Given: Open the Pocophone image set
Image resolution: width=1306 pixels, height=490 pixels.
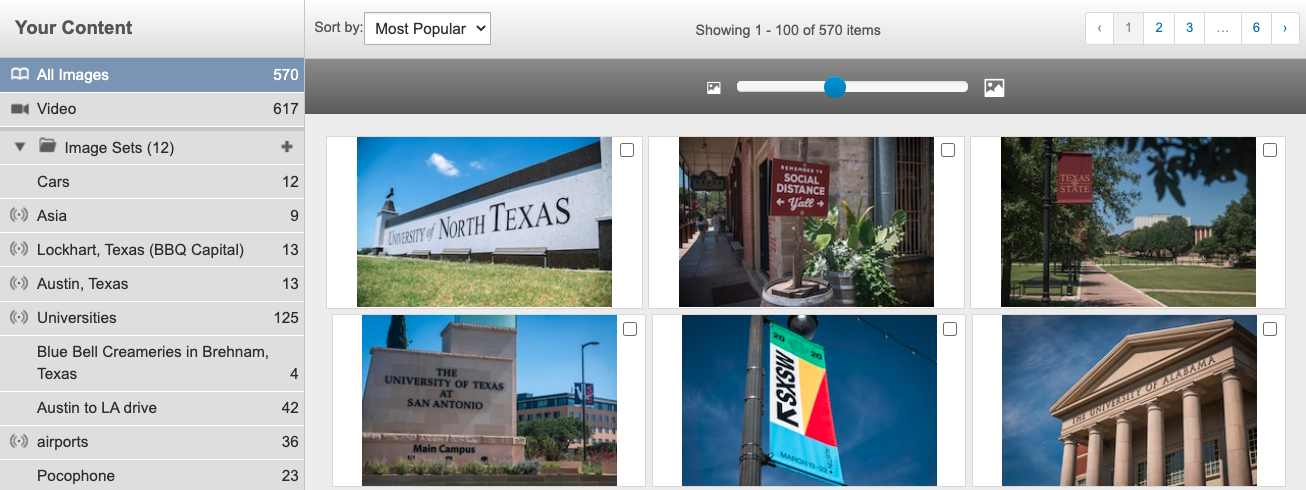Looking at the screenshot, I should coord(152,476).
